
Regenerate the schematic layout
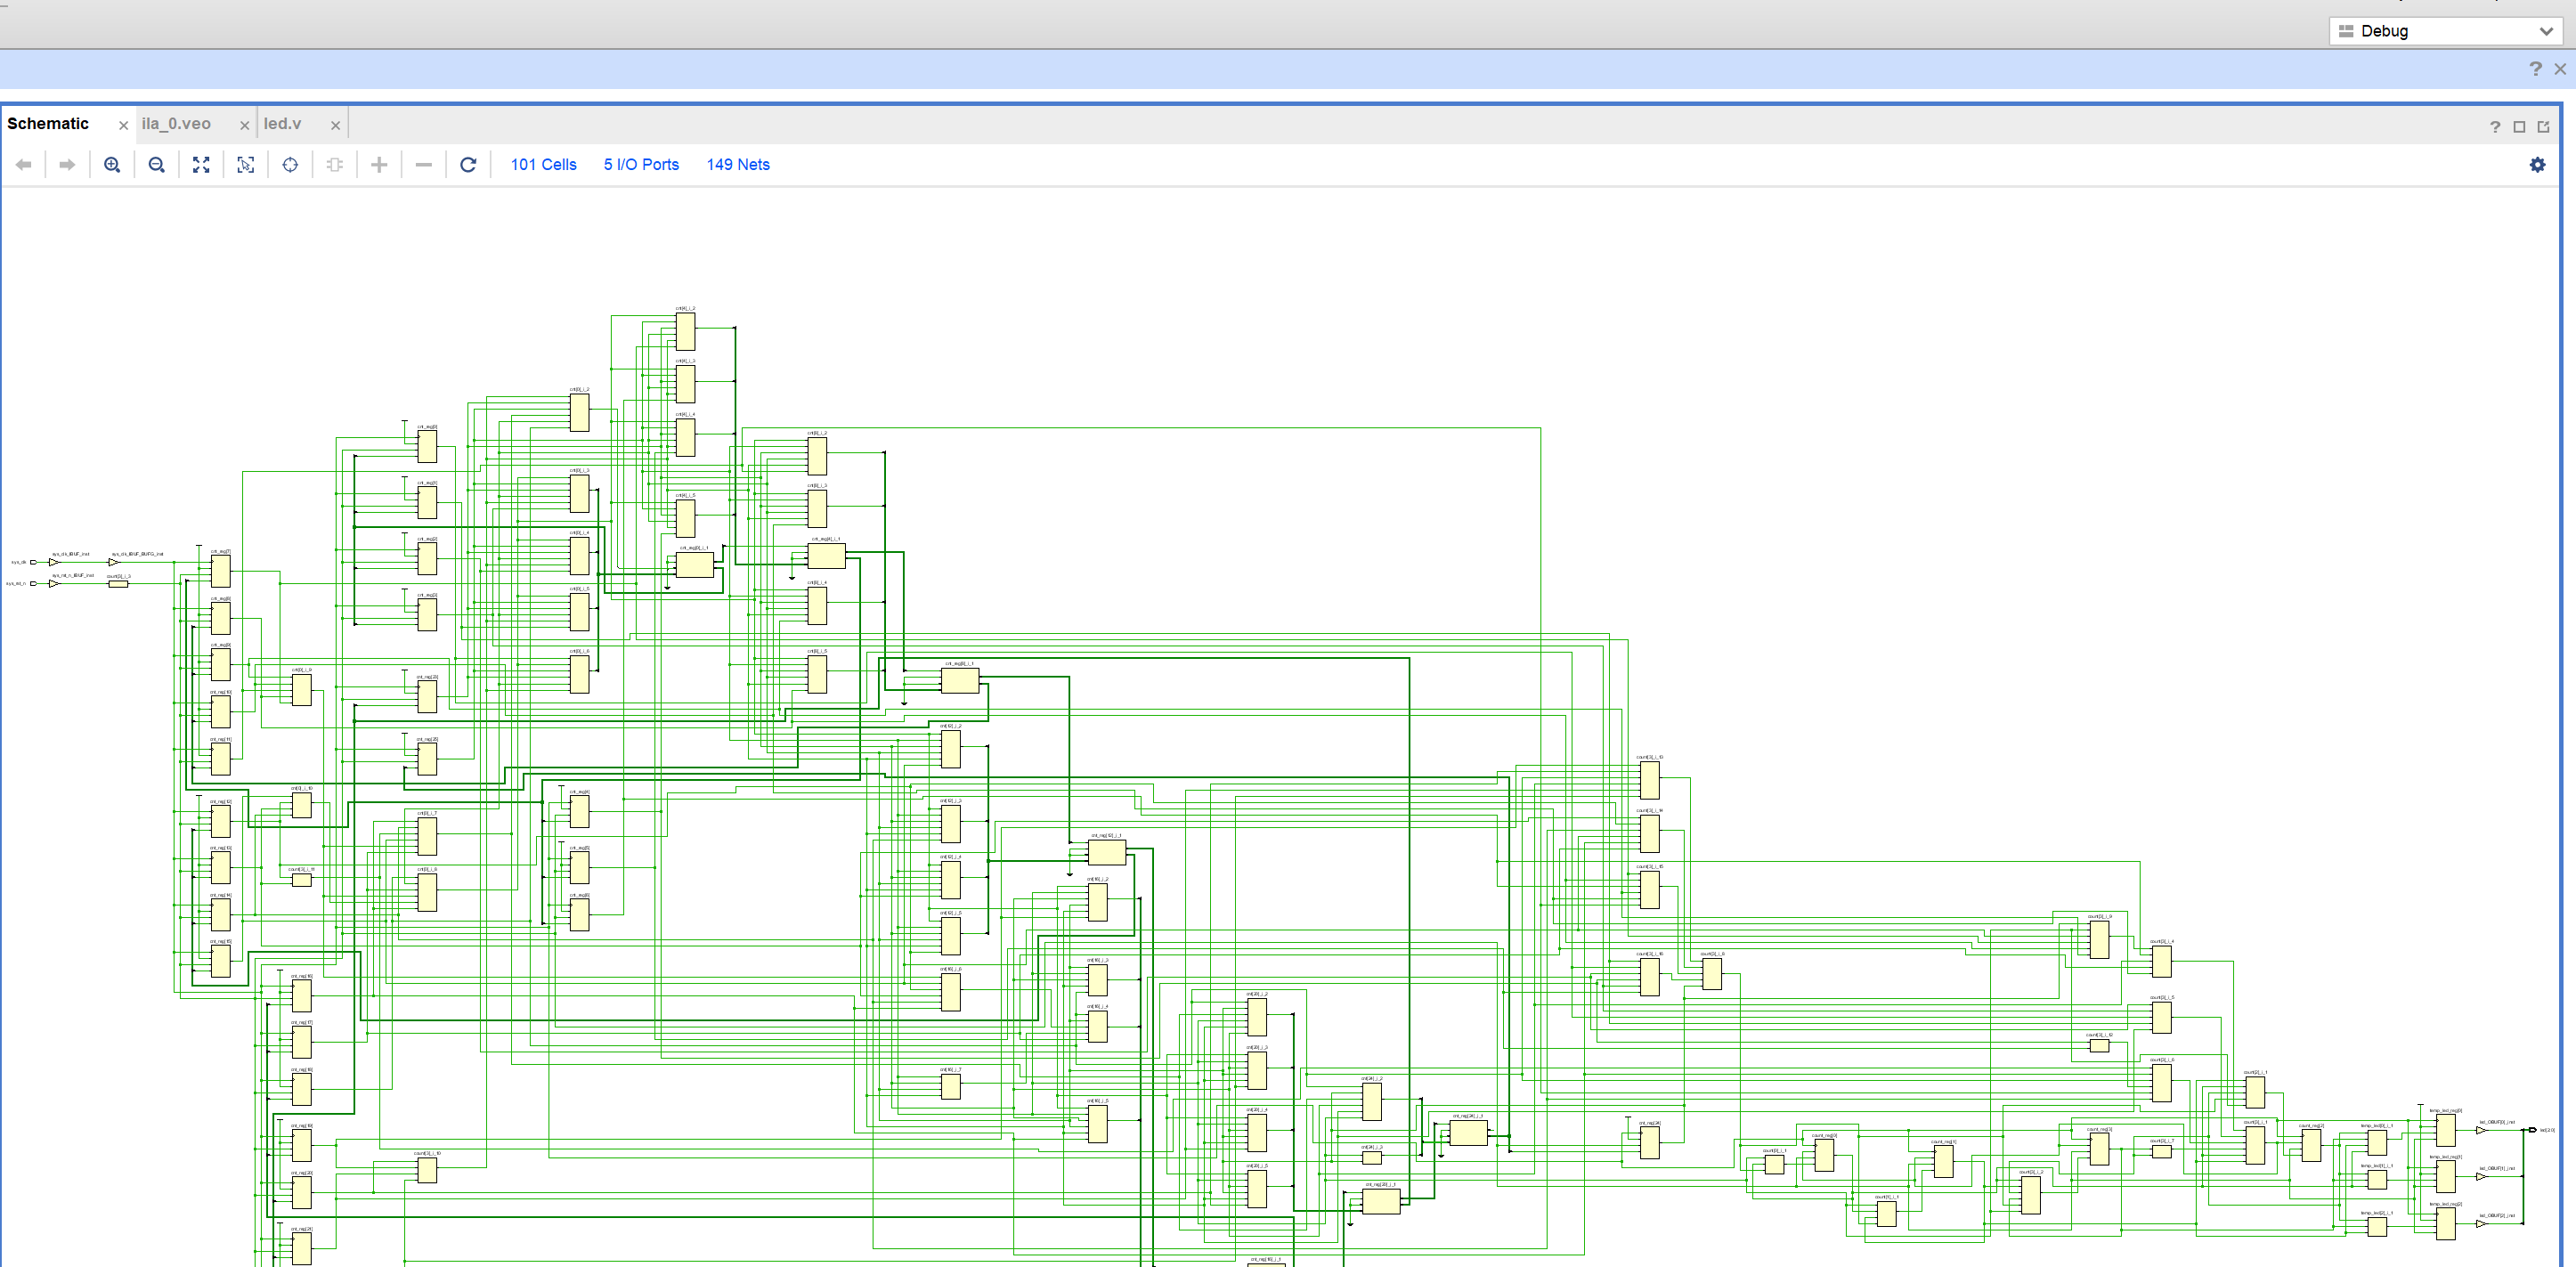[x=468, y=165]
